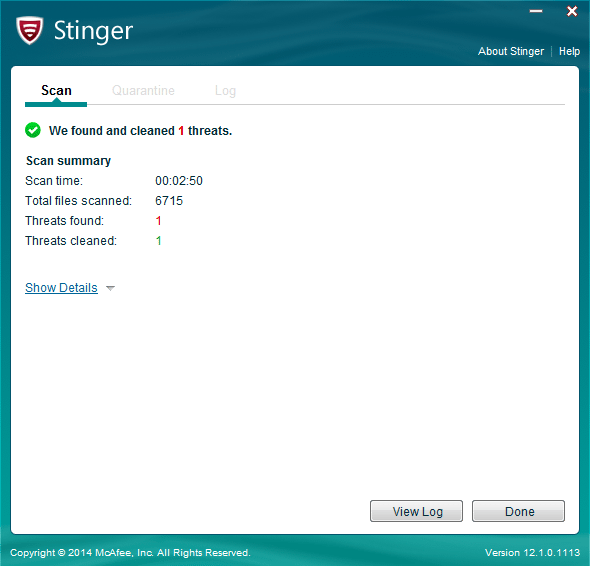The image size is (590, 566).
Task: Select total files scanned value 6715
Action: point(169,201)
